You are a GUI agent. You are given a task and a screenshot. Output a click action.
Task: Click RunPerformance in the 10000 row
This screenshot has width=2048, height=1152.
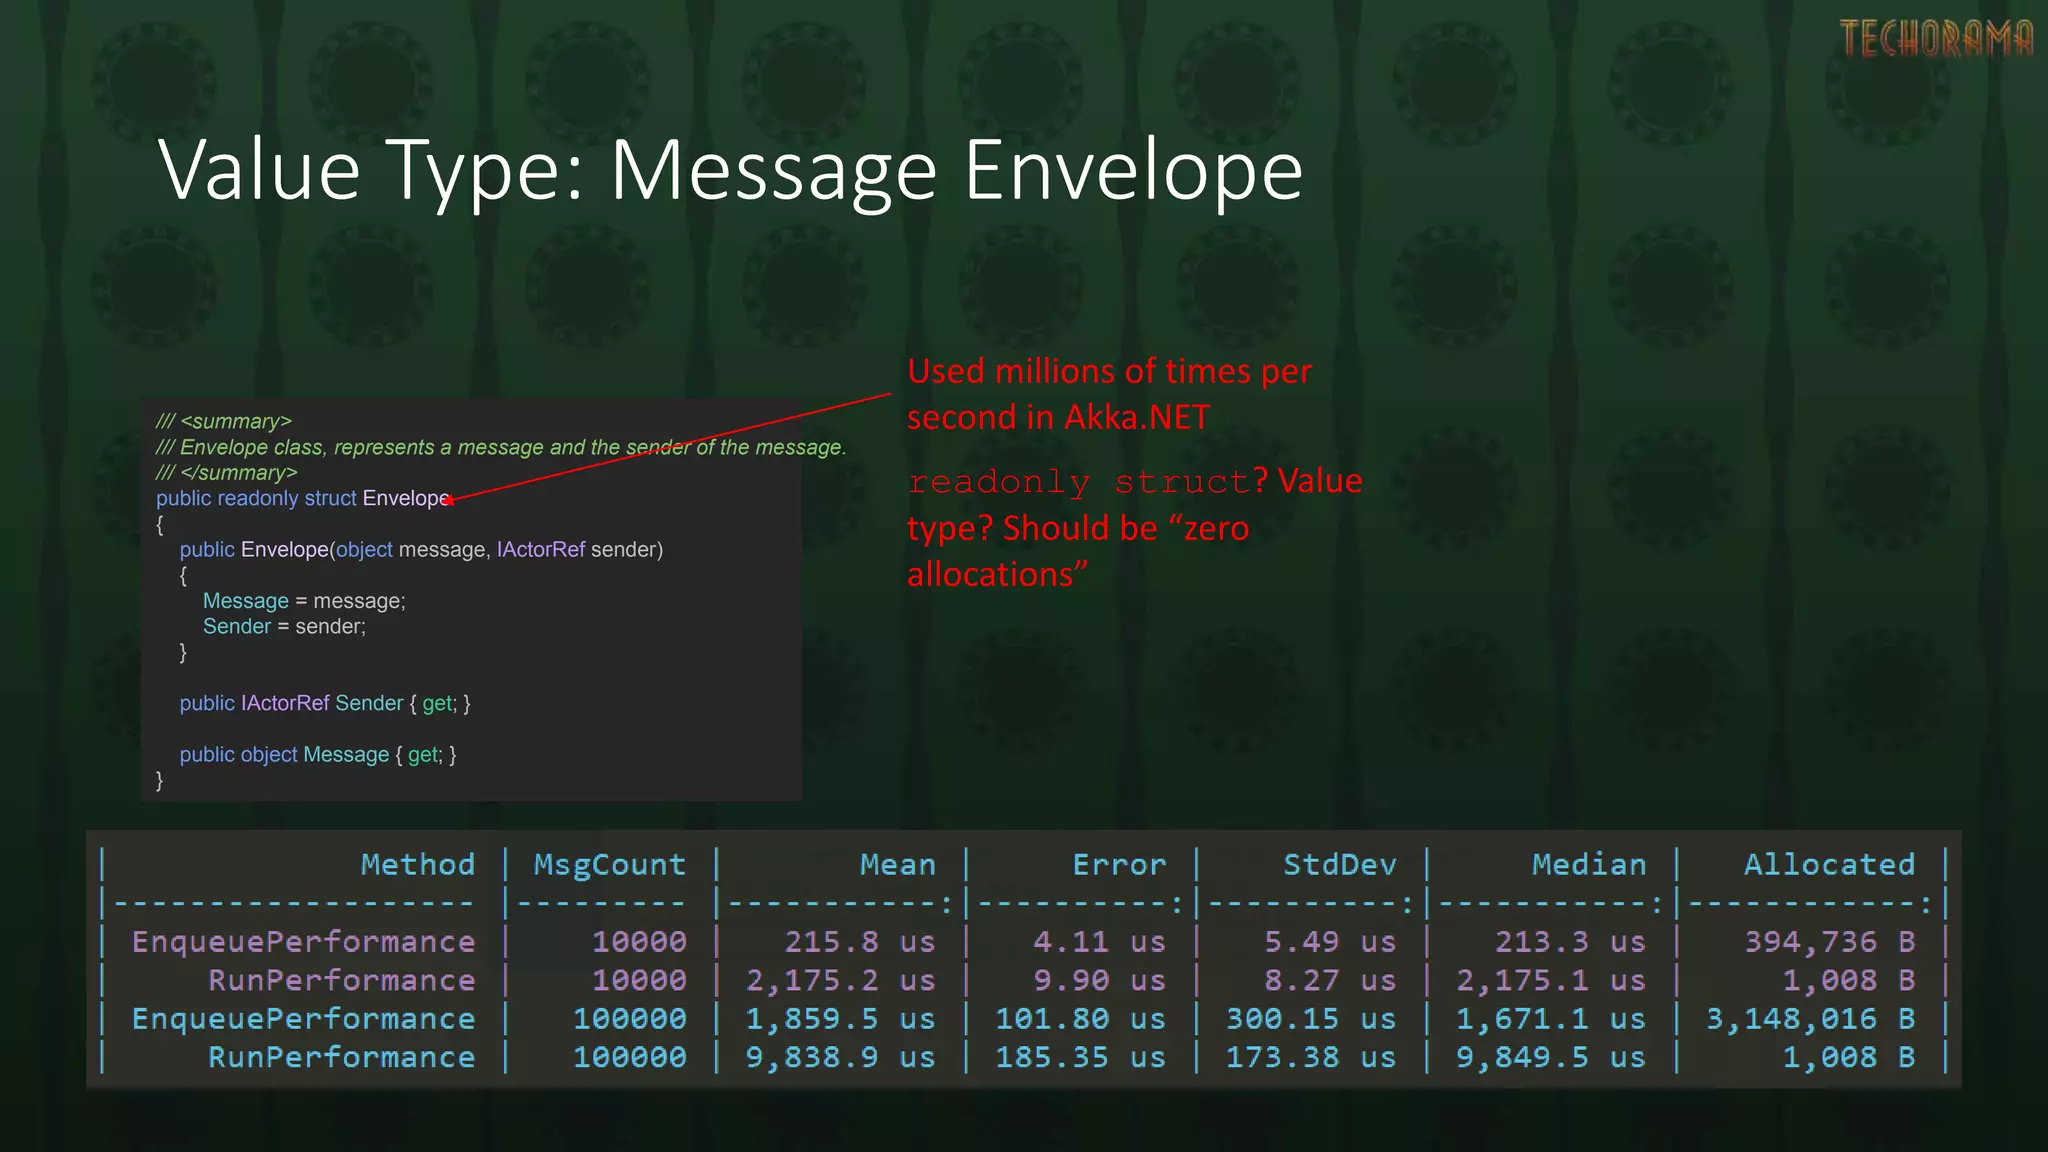(341, 980)
